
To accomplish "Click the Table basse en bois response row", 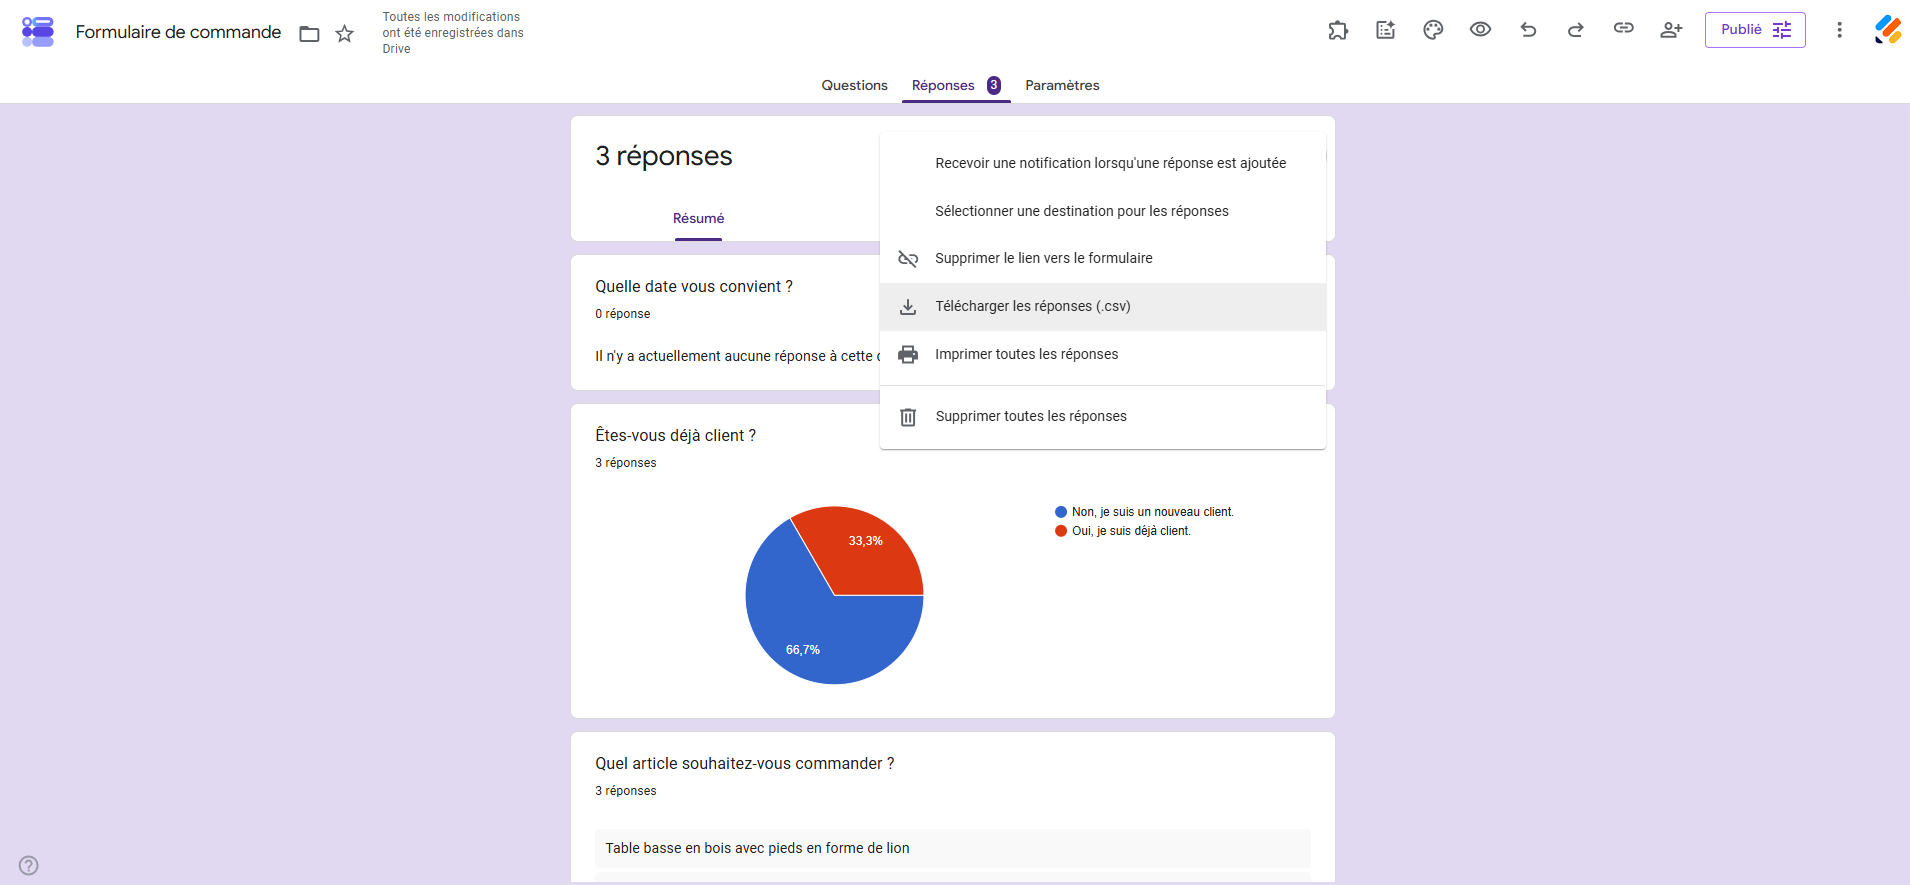I will click(x=952, y=848).
